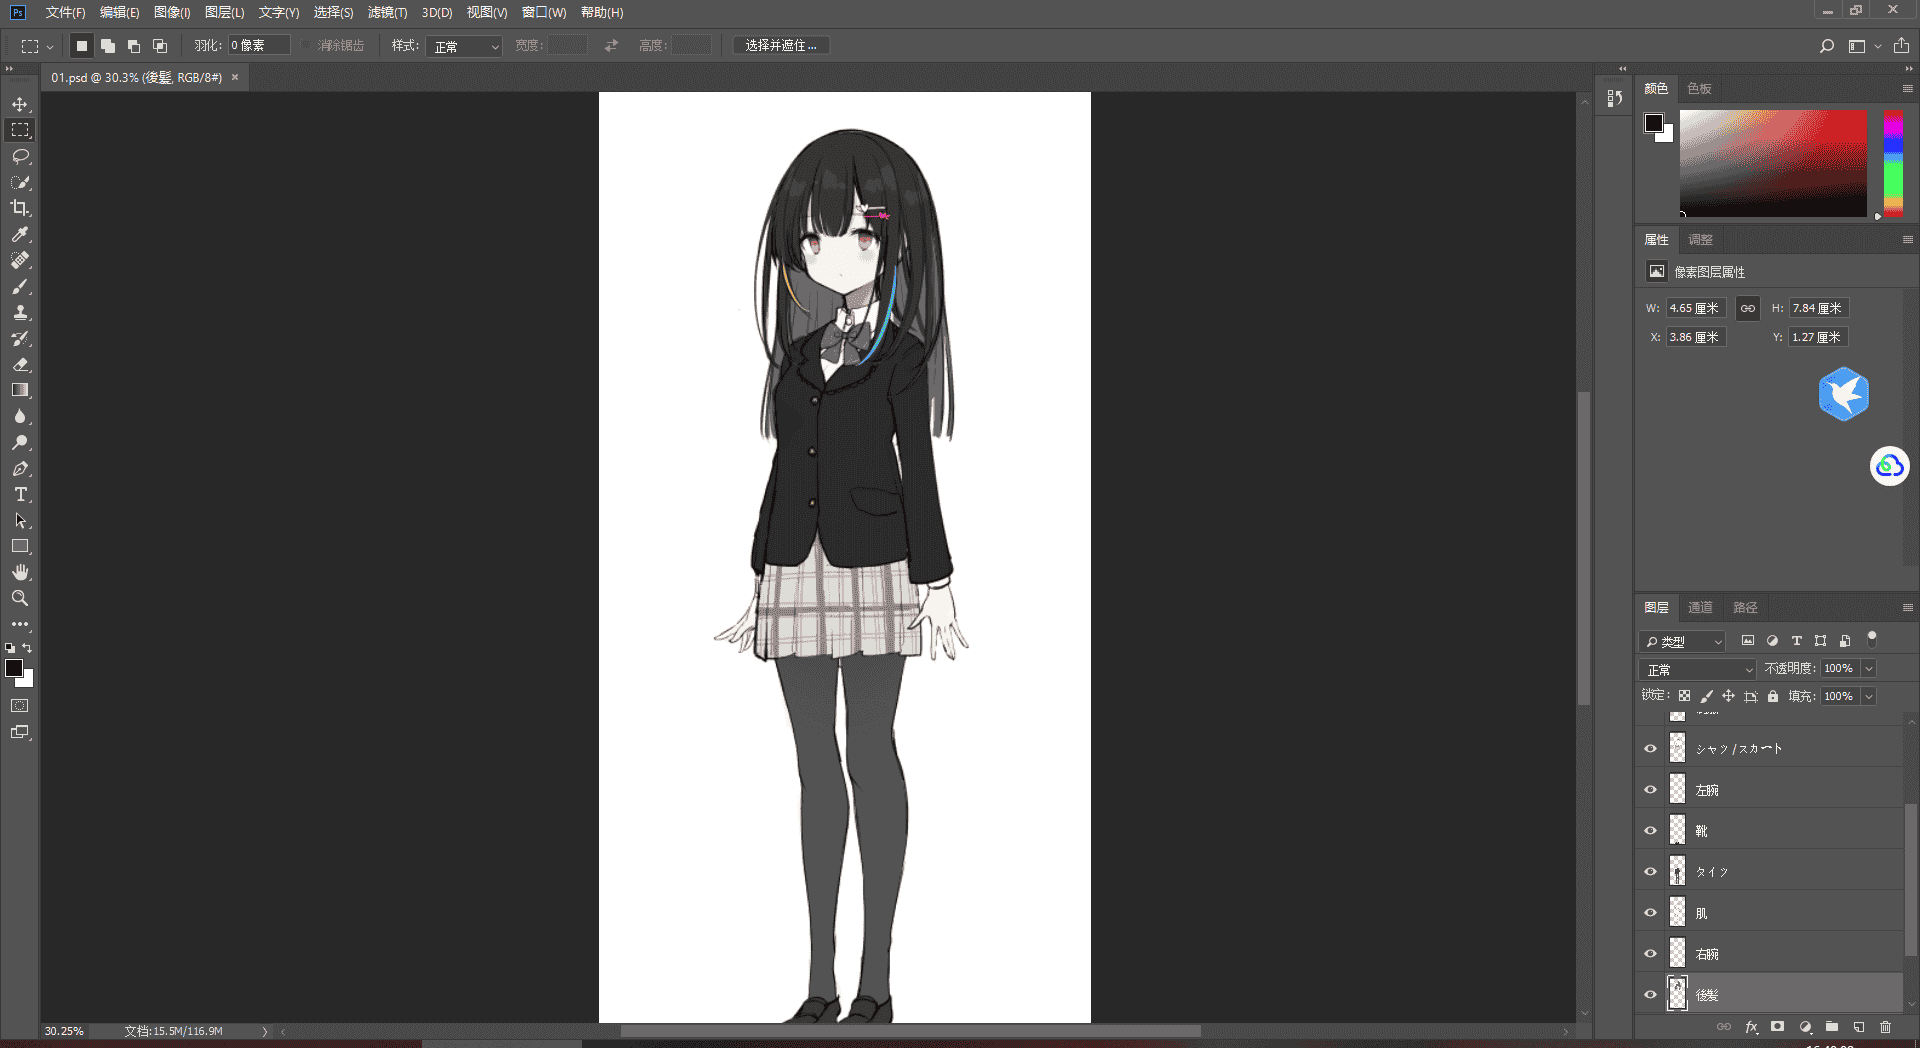The width and height of the screenshot is (1920, 1048).
Task: Select the Pen tool
Action: click(x=20, y=468)
